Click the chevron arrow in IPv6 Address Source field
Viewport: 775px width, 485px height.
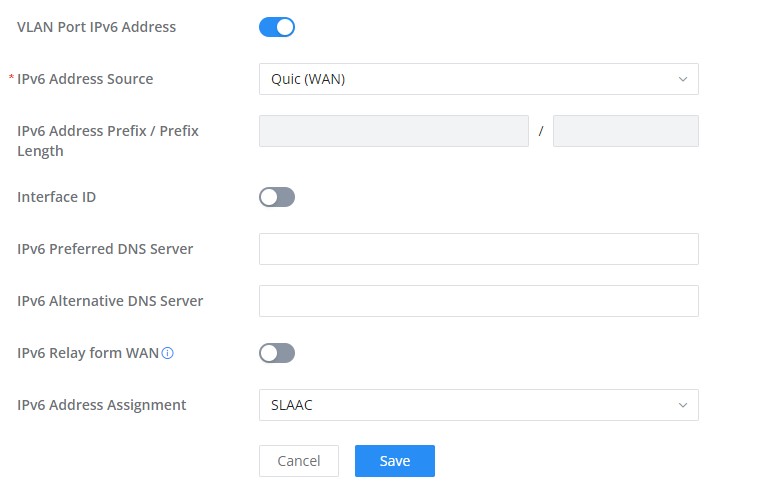coord(683,79)
